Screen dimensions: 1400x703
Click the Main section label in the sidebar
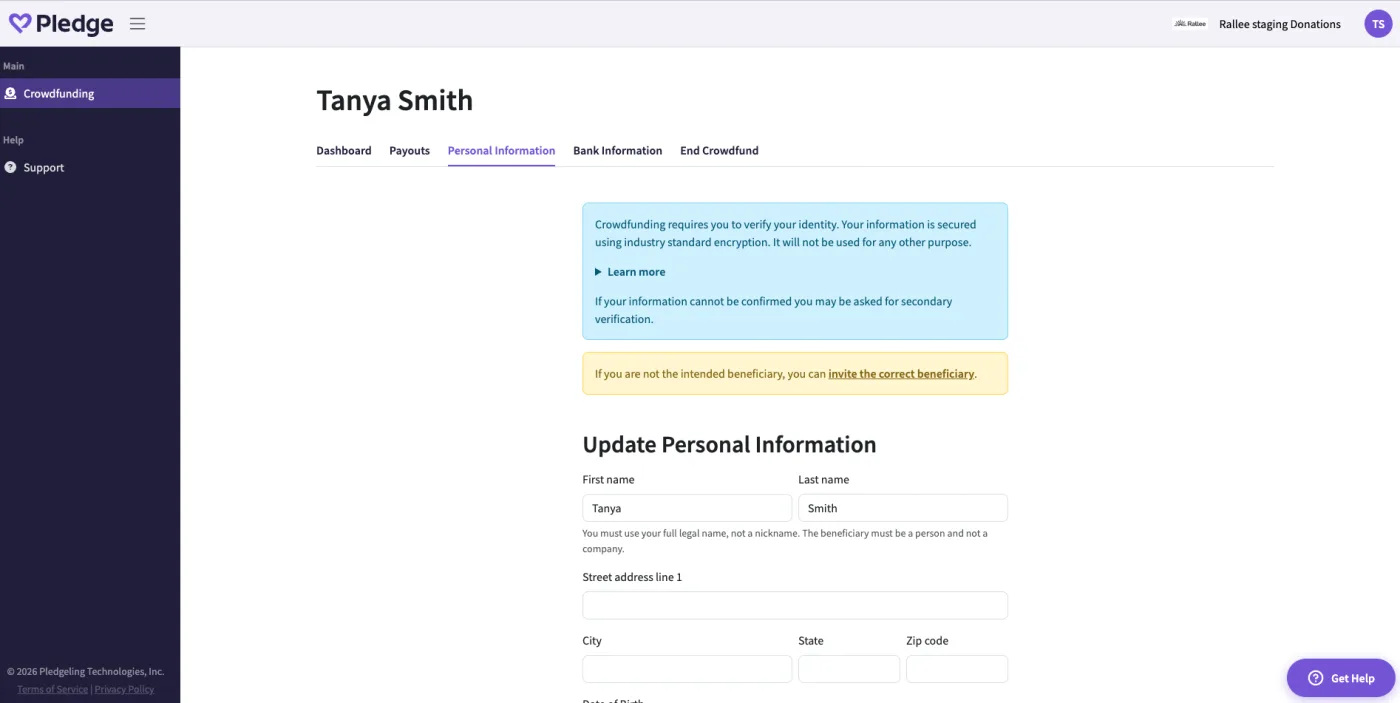point(13,66)
